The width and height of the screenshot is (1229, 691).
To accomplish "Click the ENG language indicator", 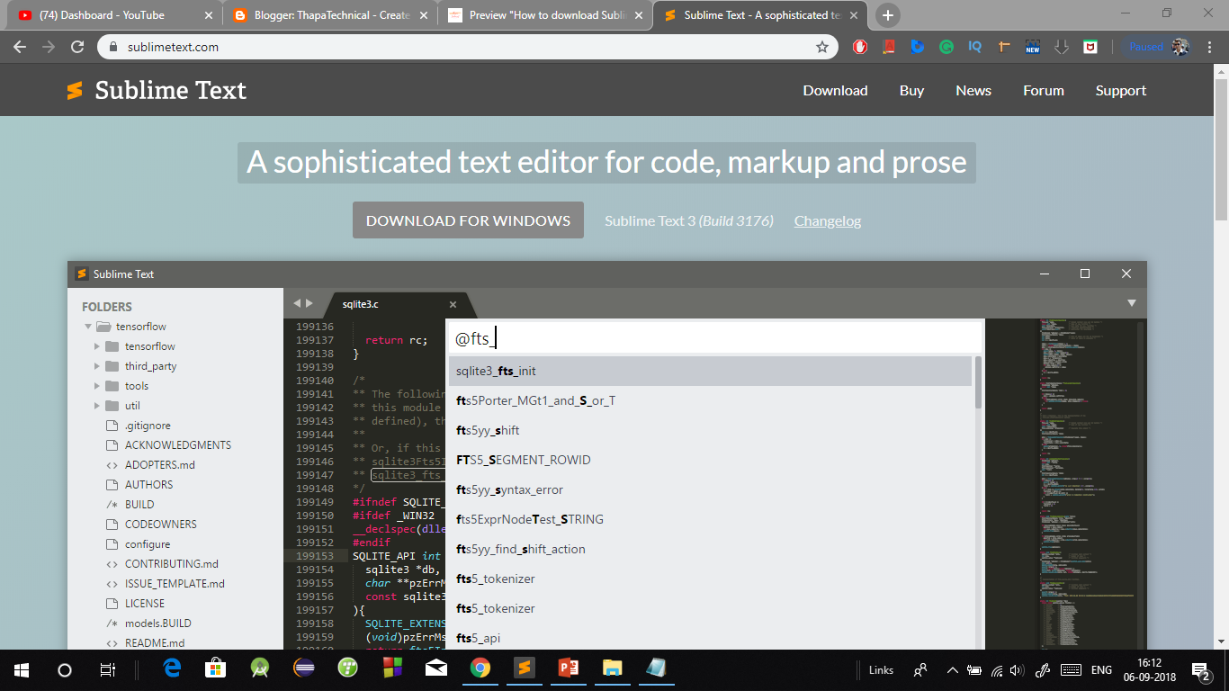I will pyautogui.click(x=1101, y=670).
